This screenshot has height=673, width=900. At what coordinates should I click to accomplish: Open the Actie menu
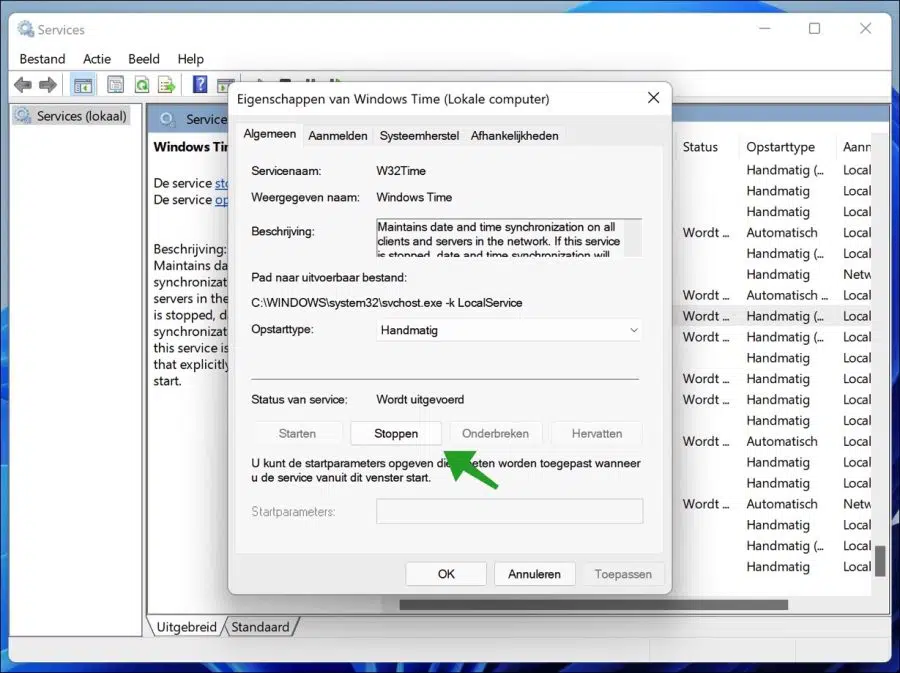tap(97, 59)
